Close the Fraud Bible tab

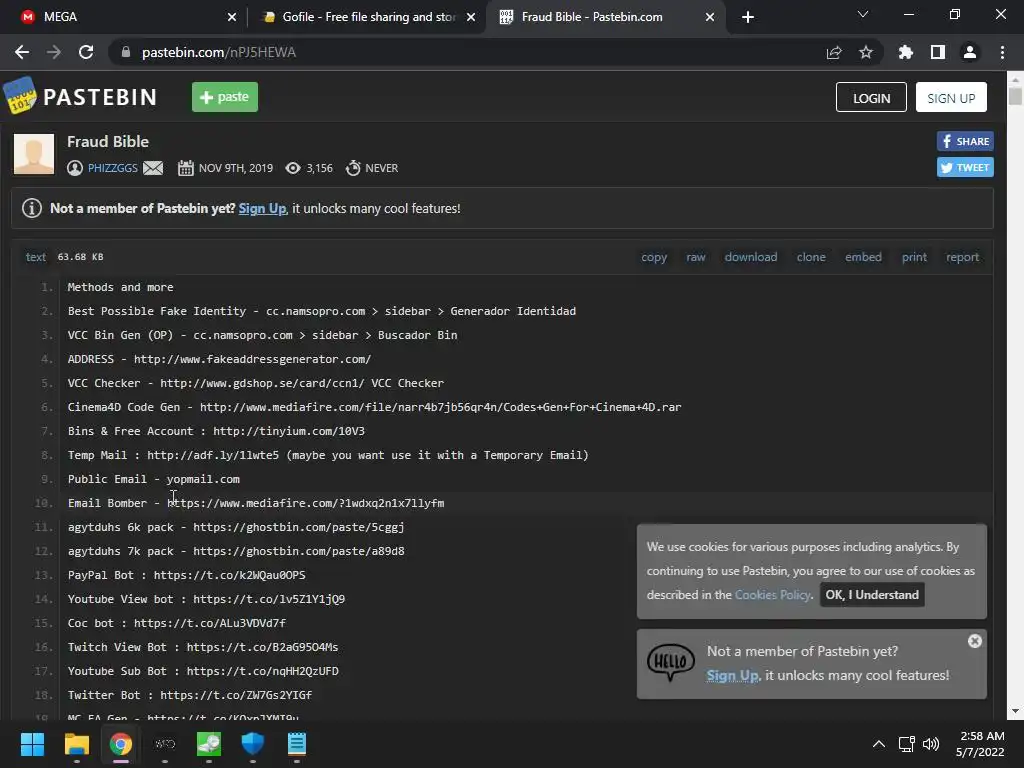click(x=710, y=18)
